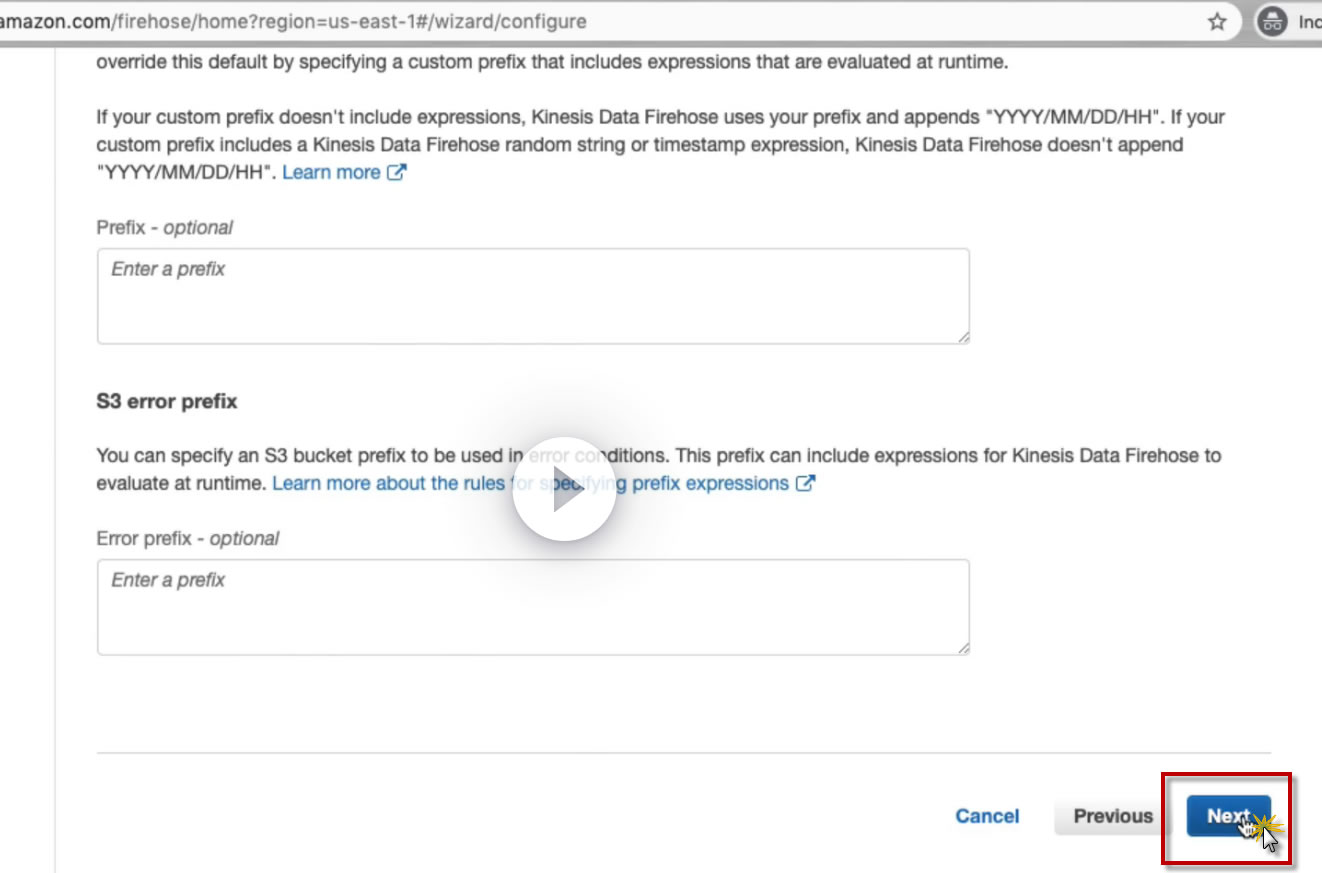The height and width of the screenshot is (873, 1322).
Task: Click external-link icon beside first Learn more
Action: click(397, 172)
